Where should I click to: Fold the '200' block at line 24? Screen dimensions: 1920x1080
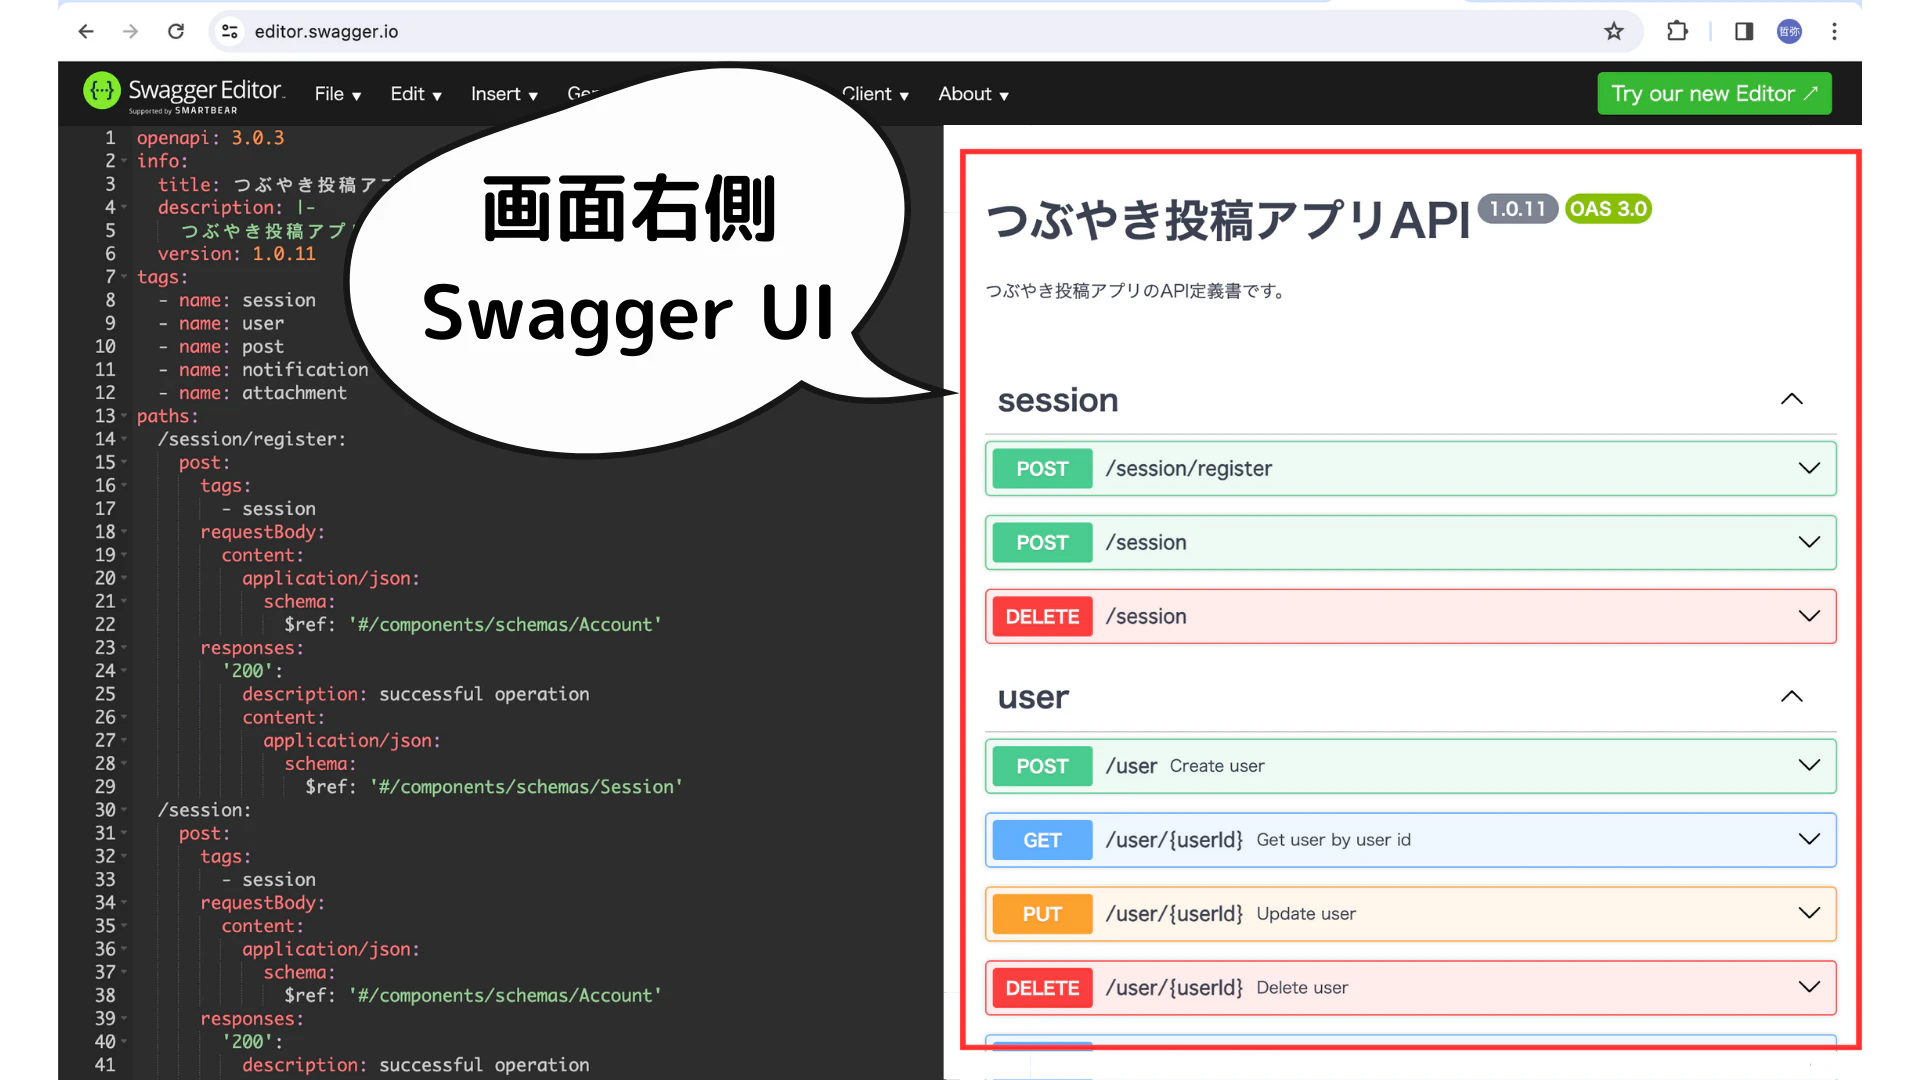coord(124,671)
